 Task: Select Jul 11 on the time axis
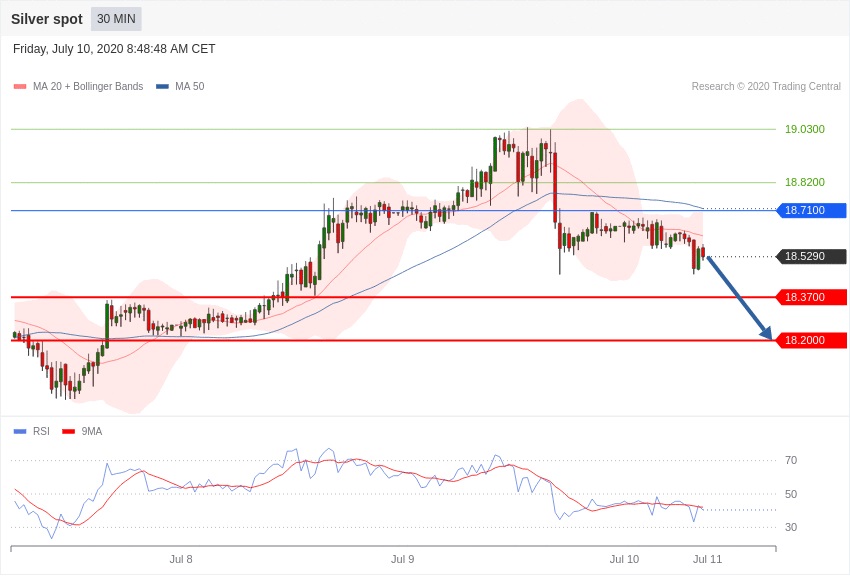pos(707,559)
